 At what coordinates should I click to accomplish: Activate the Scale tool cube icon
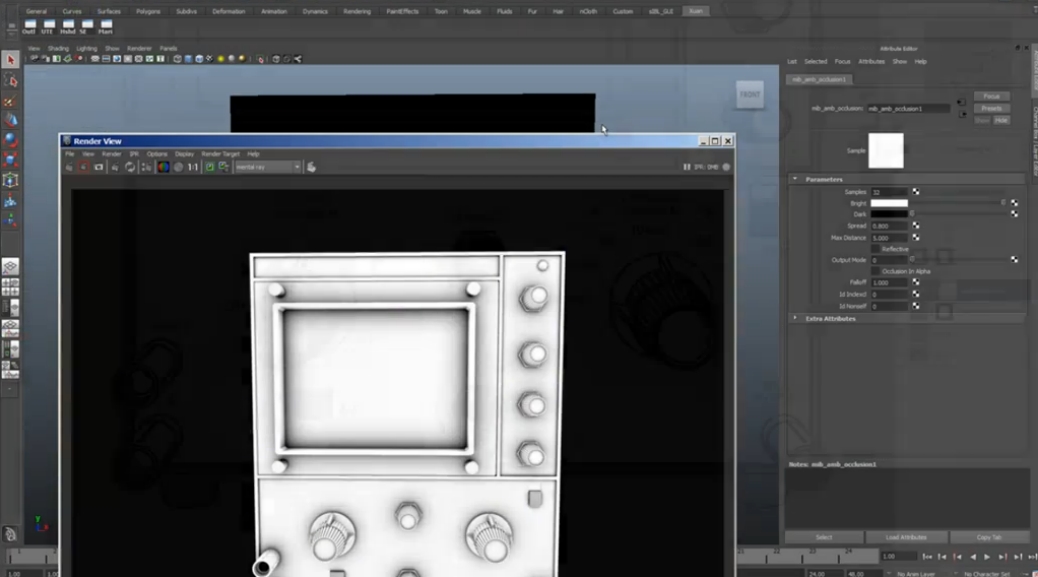(x=11, y=160)
